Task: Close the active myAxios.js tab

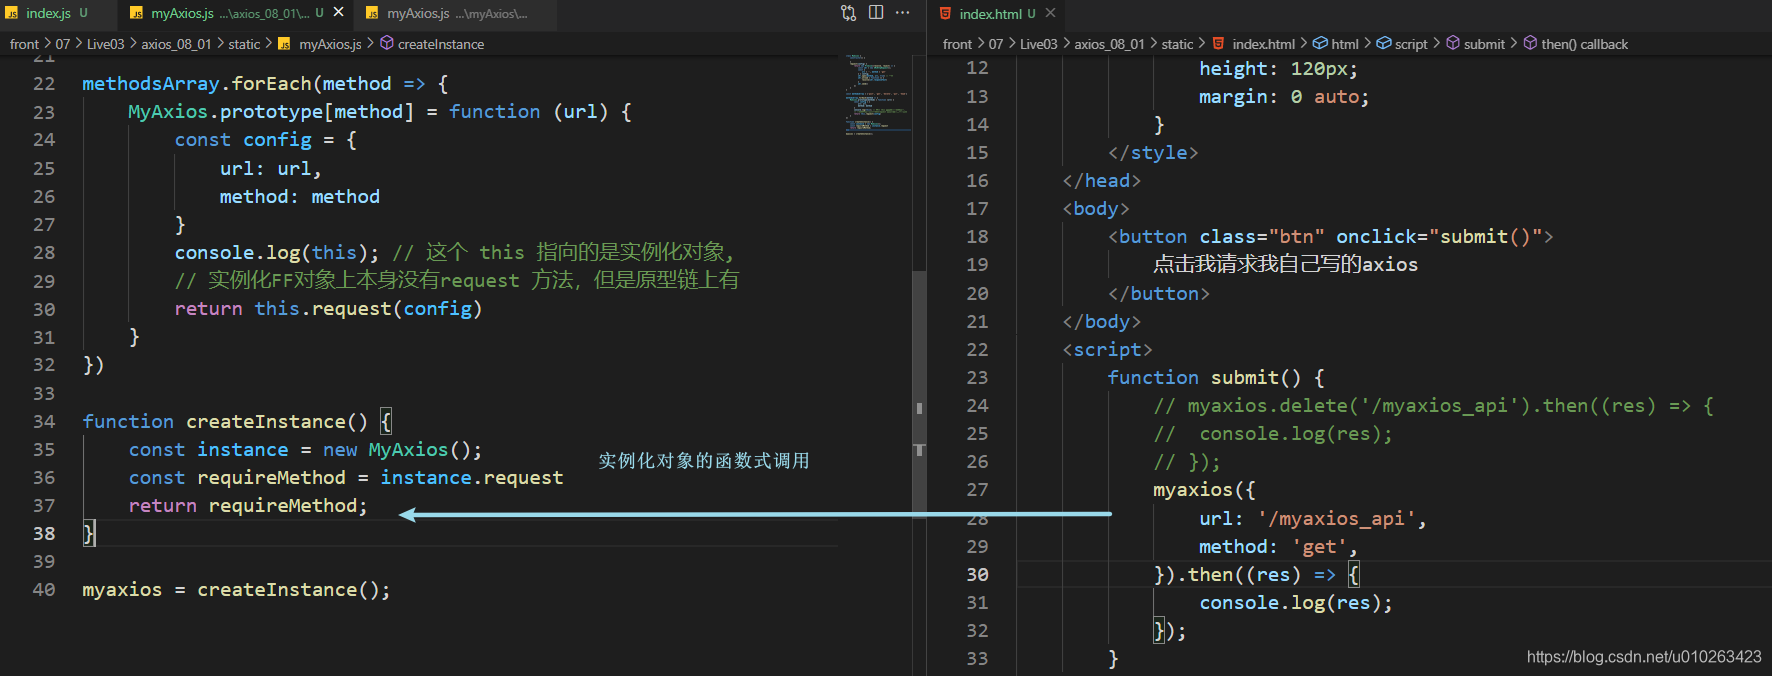Action: point(338,13)
